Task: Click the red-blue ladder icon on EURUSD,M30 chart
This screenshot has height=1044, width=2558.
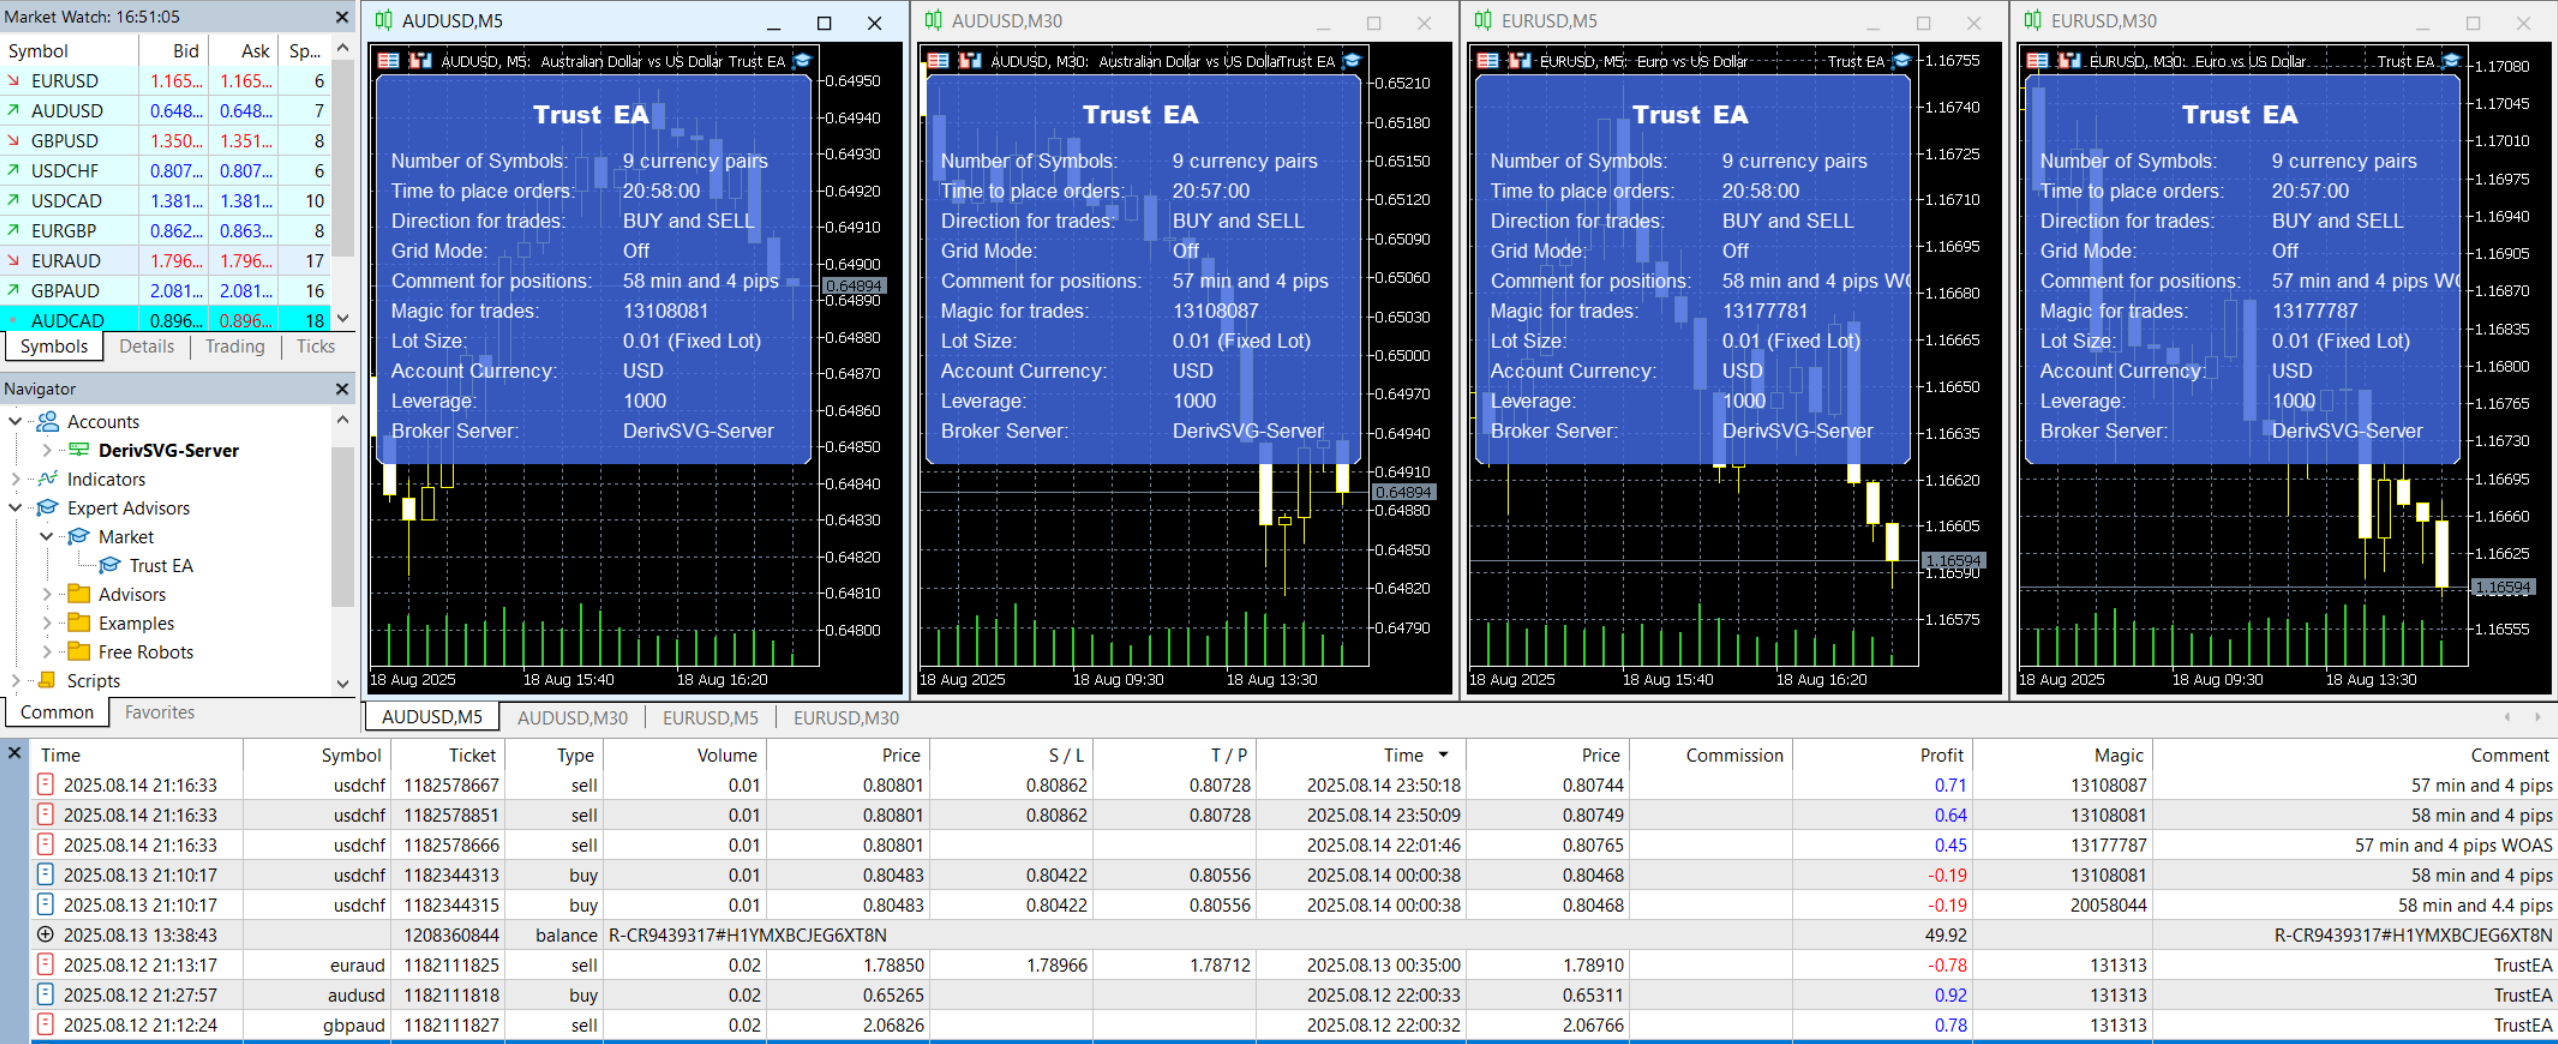Action: coord(2069,61)
